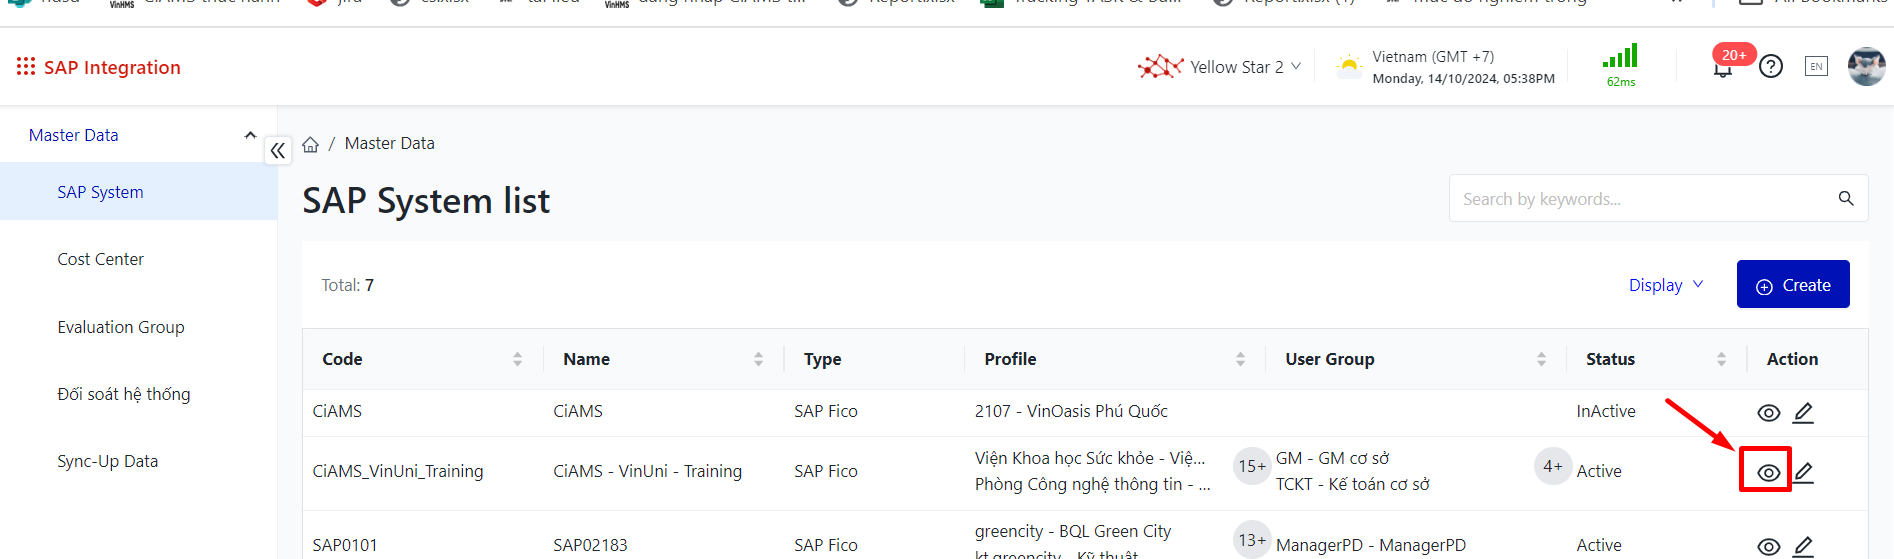1894x559 pixels.
Task: Expand the Display dropdown
Action: 1665,285
